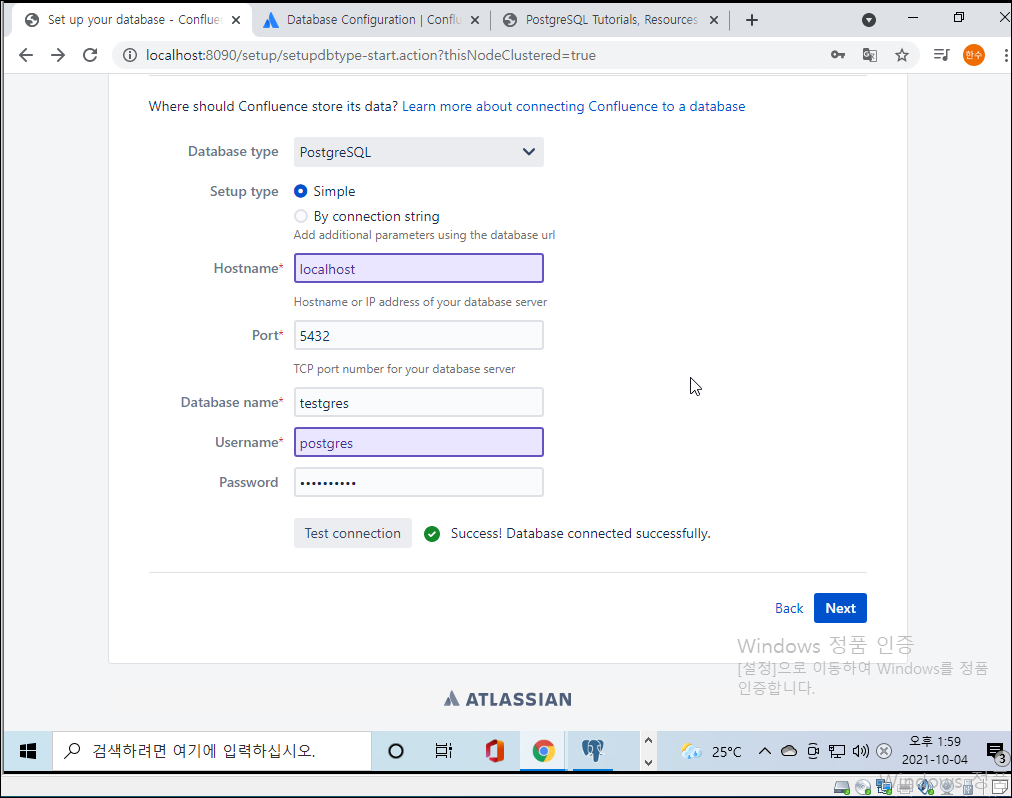View site information icon in address bar
Viewport: 1012px width, 798px height.
pos(130,56)
